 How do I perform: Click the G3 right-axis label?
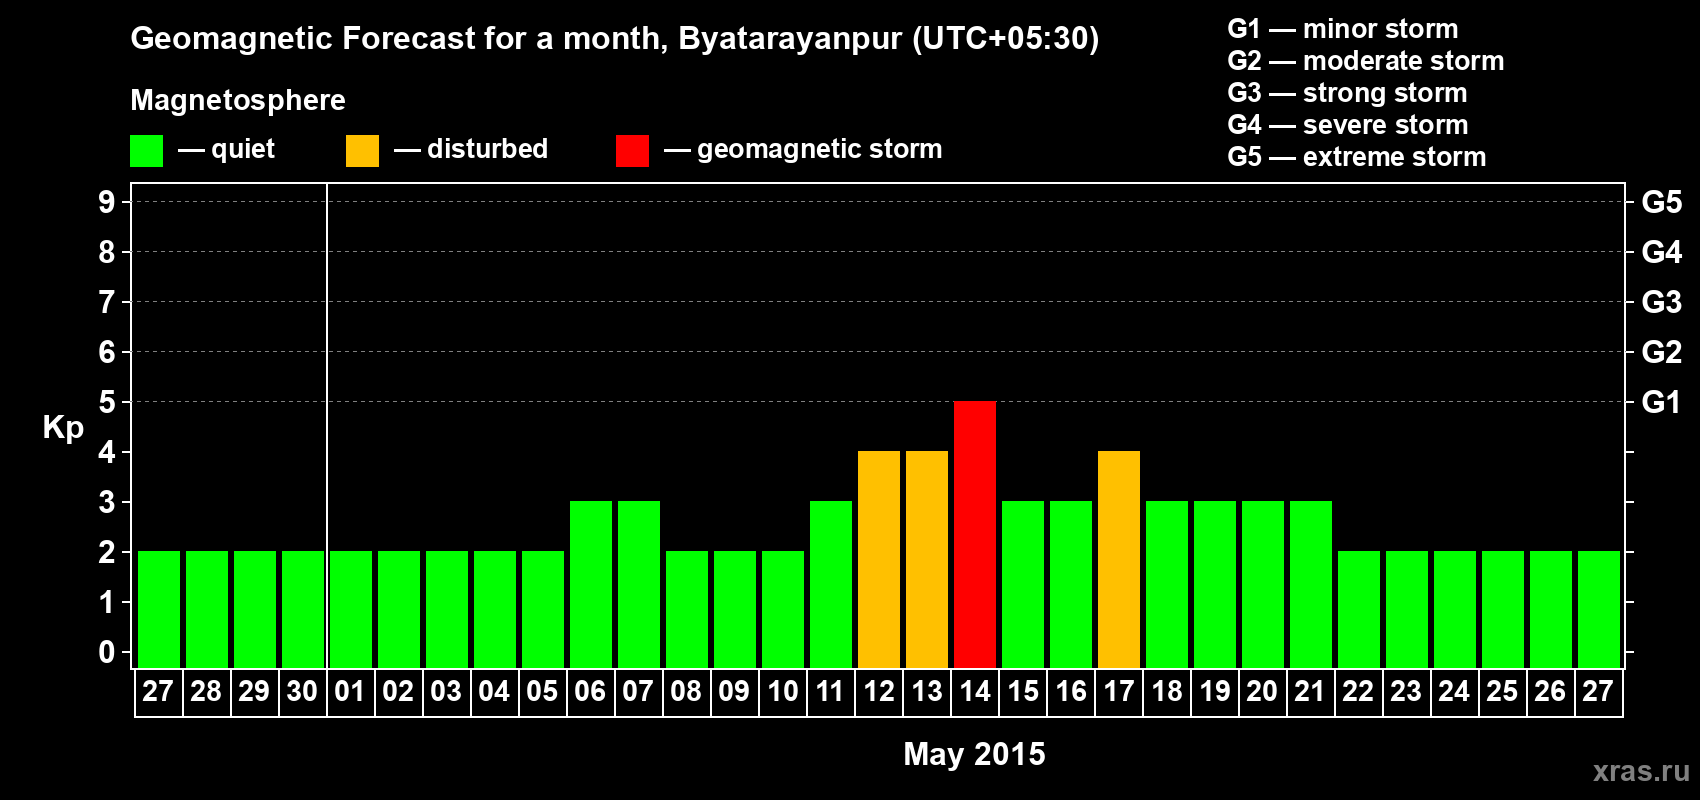(1661, 302)
